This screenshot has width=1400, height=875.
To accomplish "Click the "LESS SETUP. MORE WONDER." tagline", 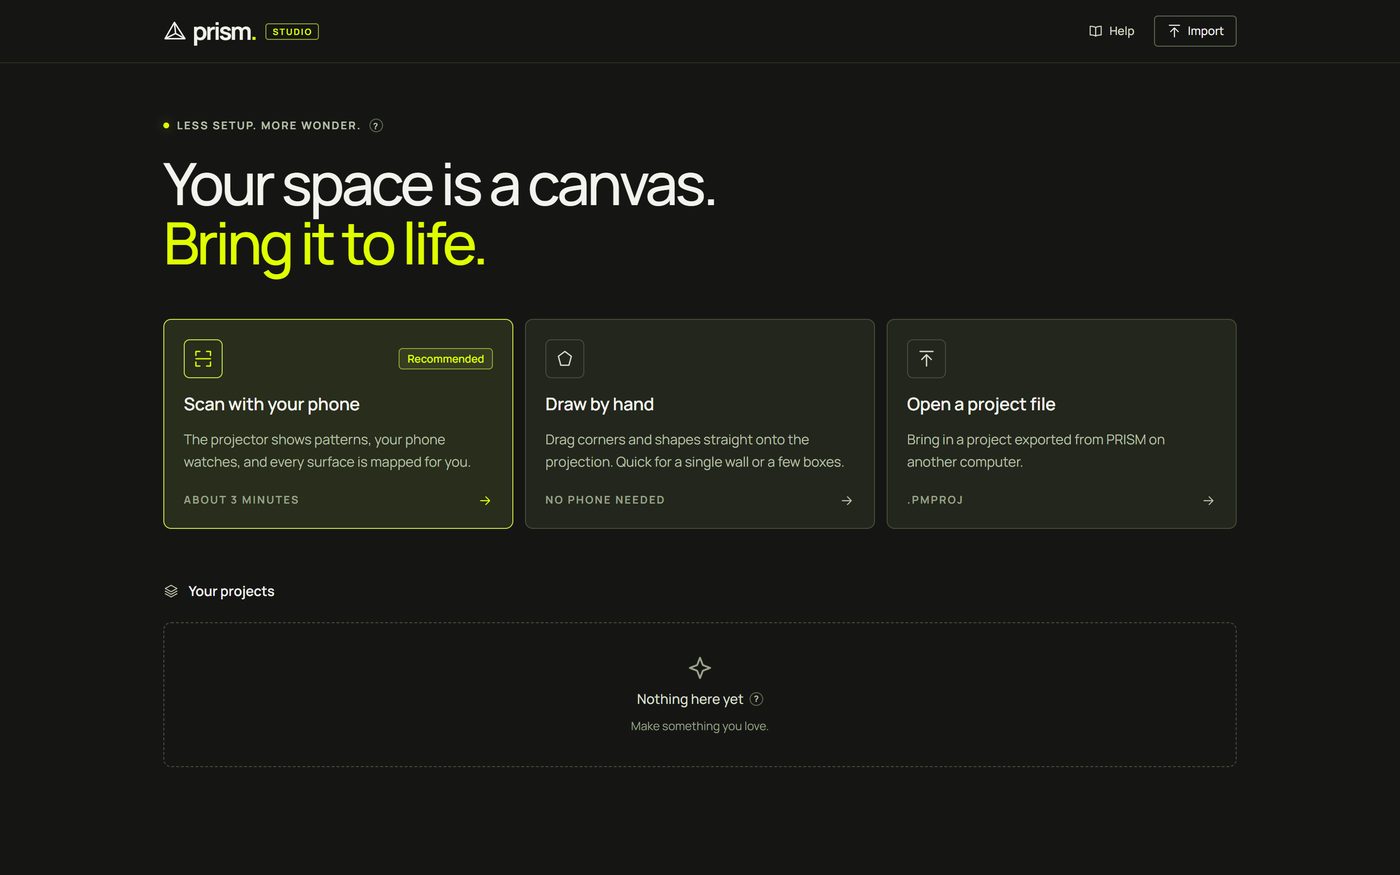I will (x=268, y=126).
